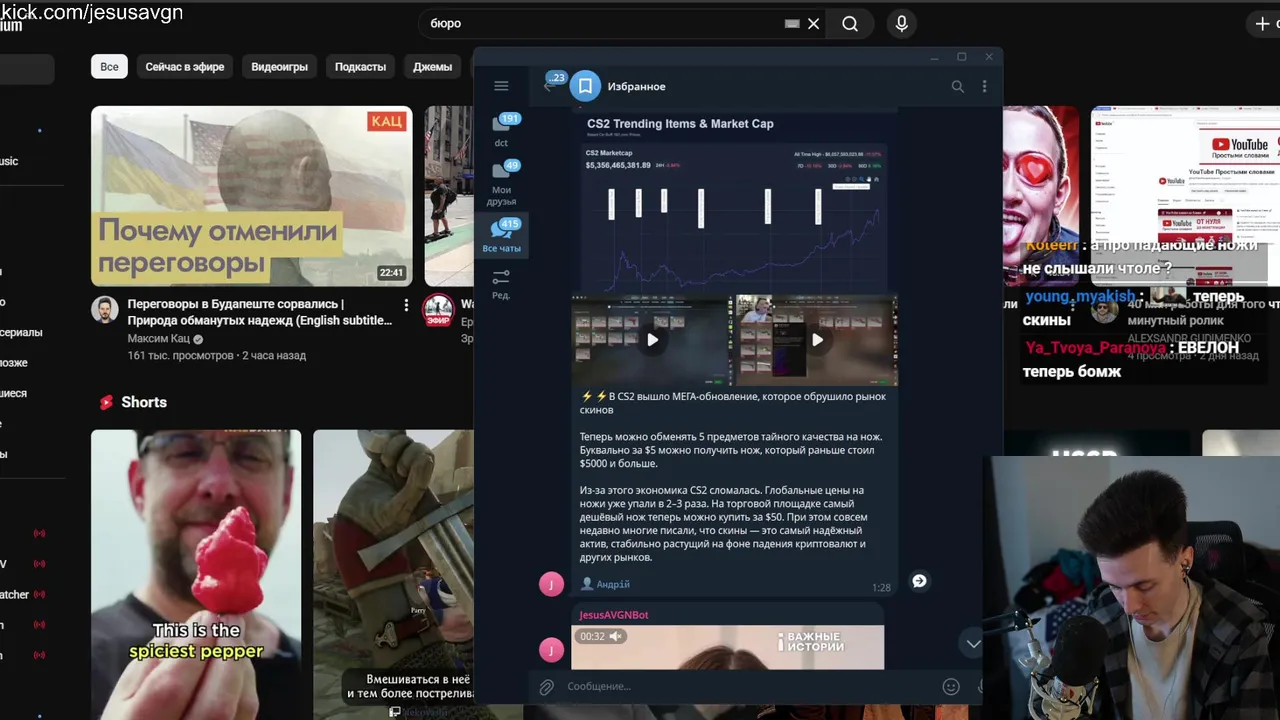Open the spiciest pepper Short
The height and width of the screenshot is (720, 1280).
tap(196, 574)
